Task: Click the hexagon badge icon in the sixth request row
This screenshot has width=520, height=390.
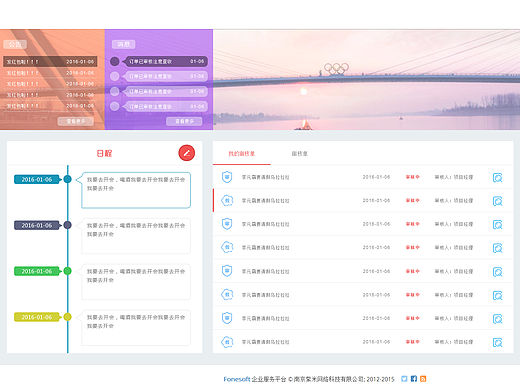Action: pos(227,294)
